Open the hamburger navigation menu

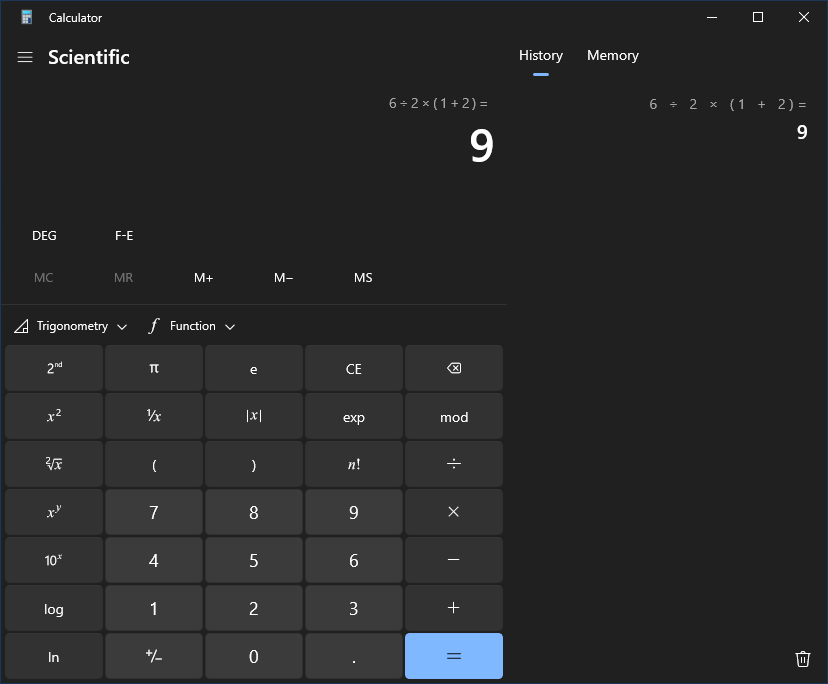pos(25,57)
